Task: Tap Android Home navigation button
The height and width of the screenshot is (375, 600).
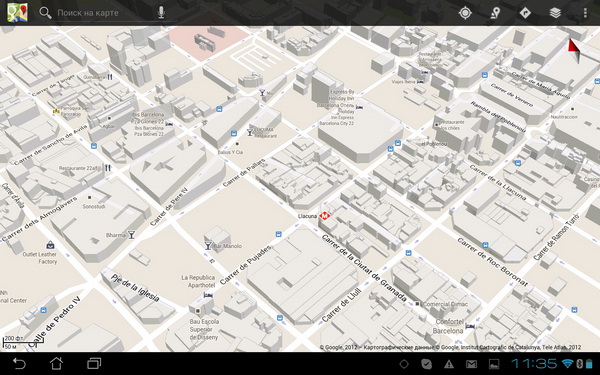Action: (x=56, y=363)
